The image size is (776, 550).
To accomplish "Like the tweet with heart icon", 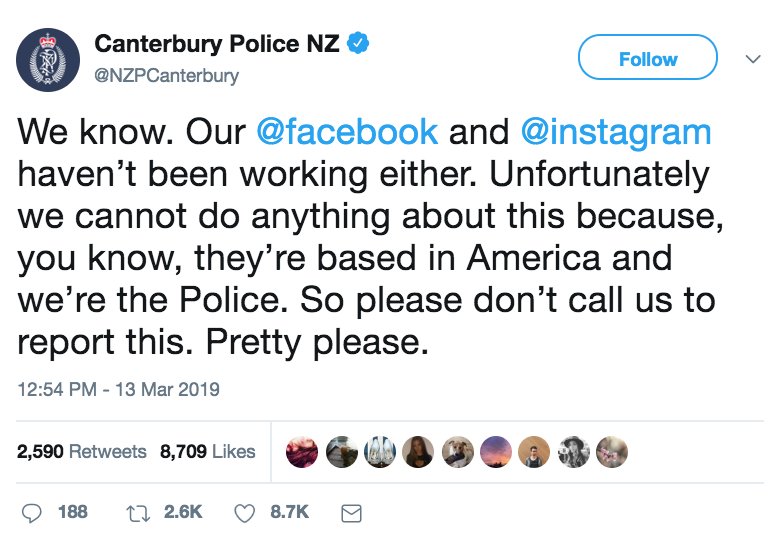I will (245, 512).
